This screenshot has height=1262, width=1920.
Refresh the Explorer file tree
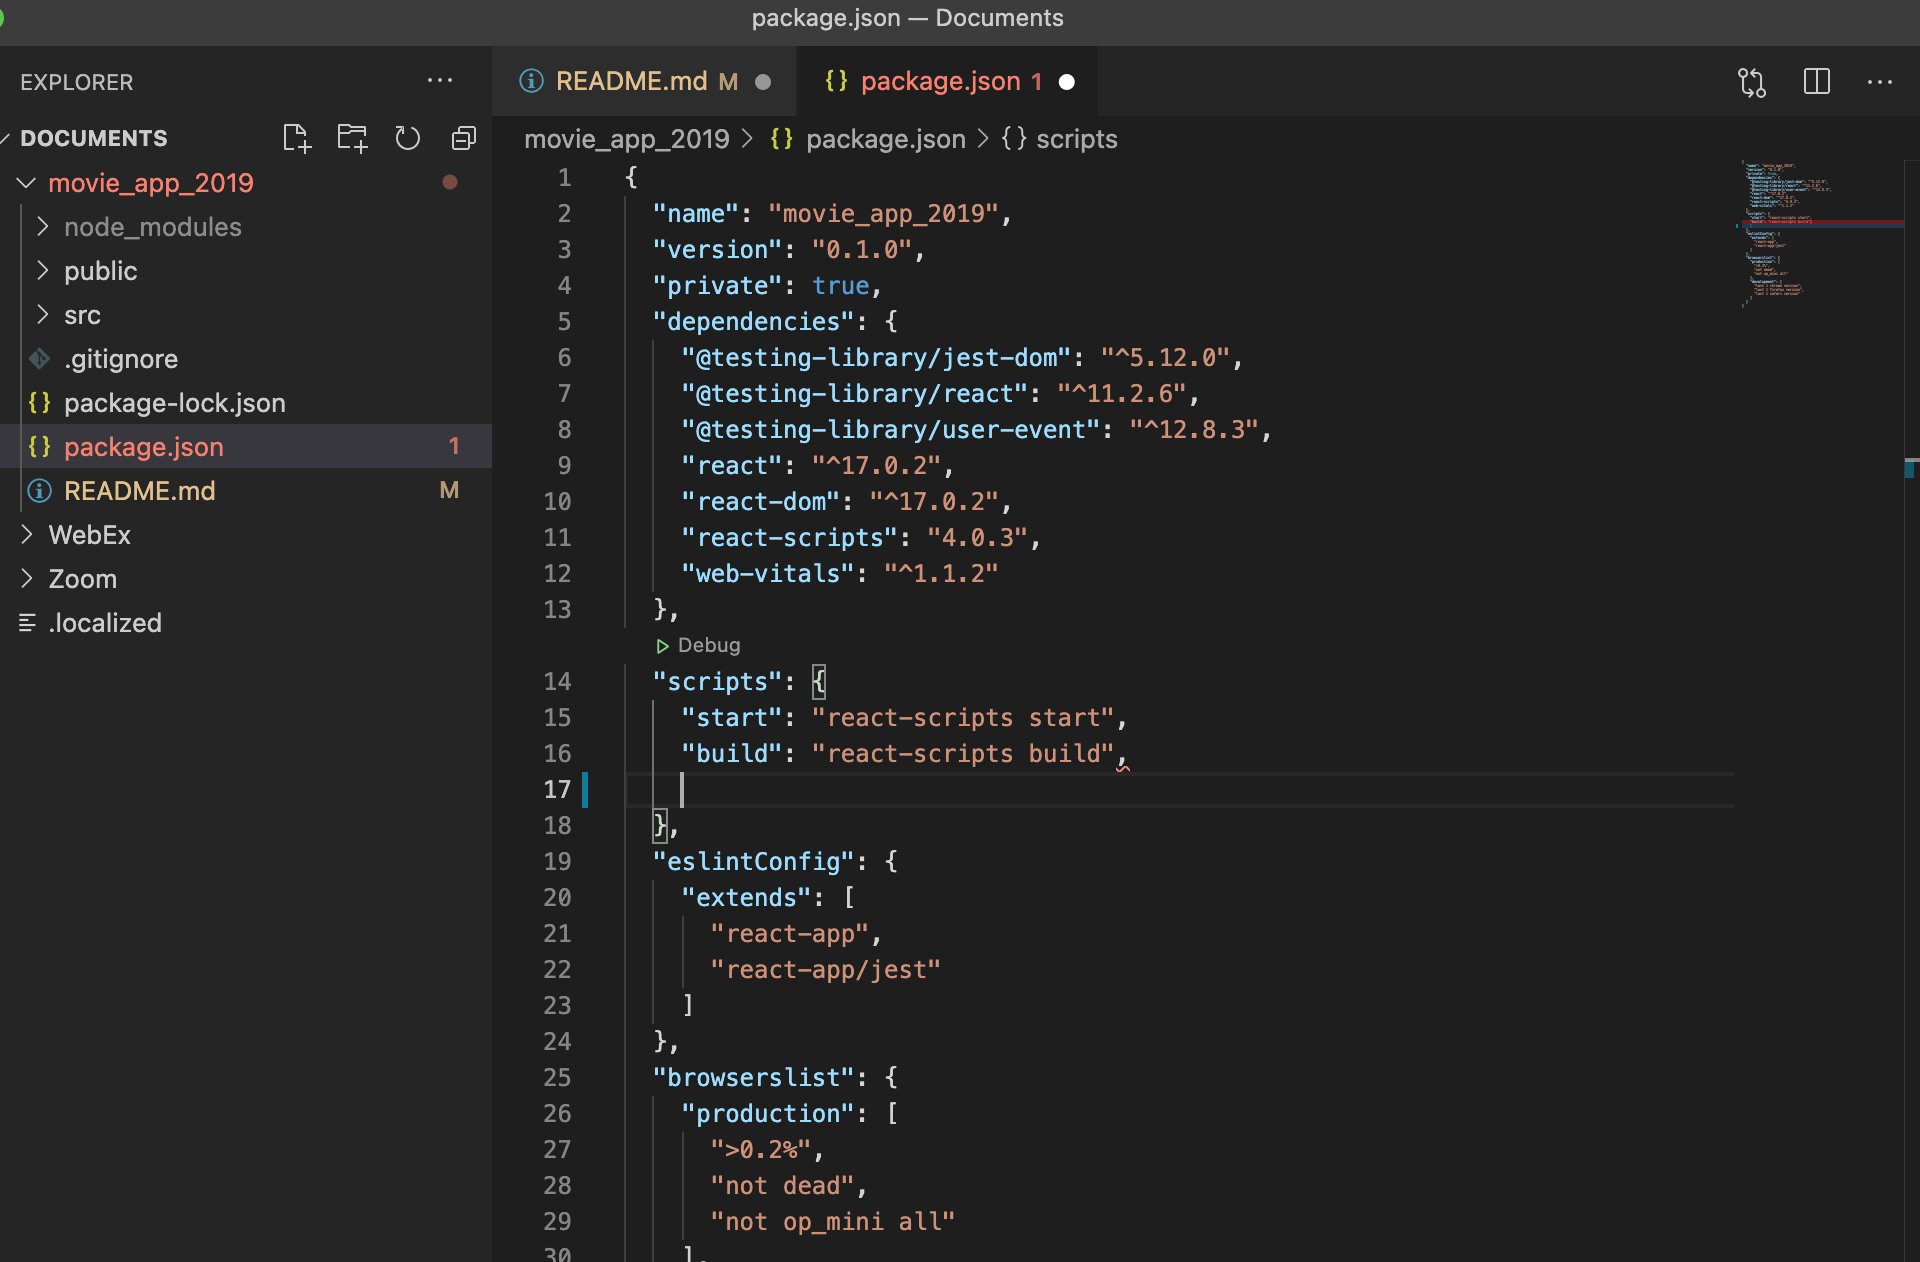407,138
